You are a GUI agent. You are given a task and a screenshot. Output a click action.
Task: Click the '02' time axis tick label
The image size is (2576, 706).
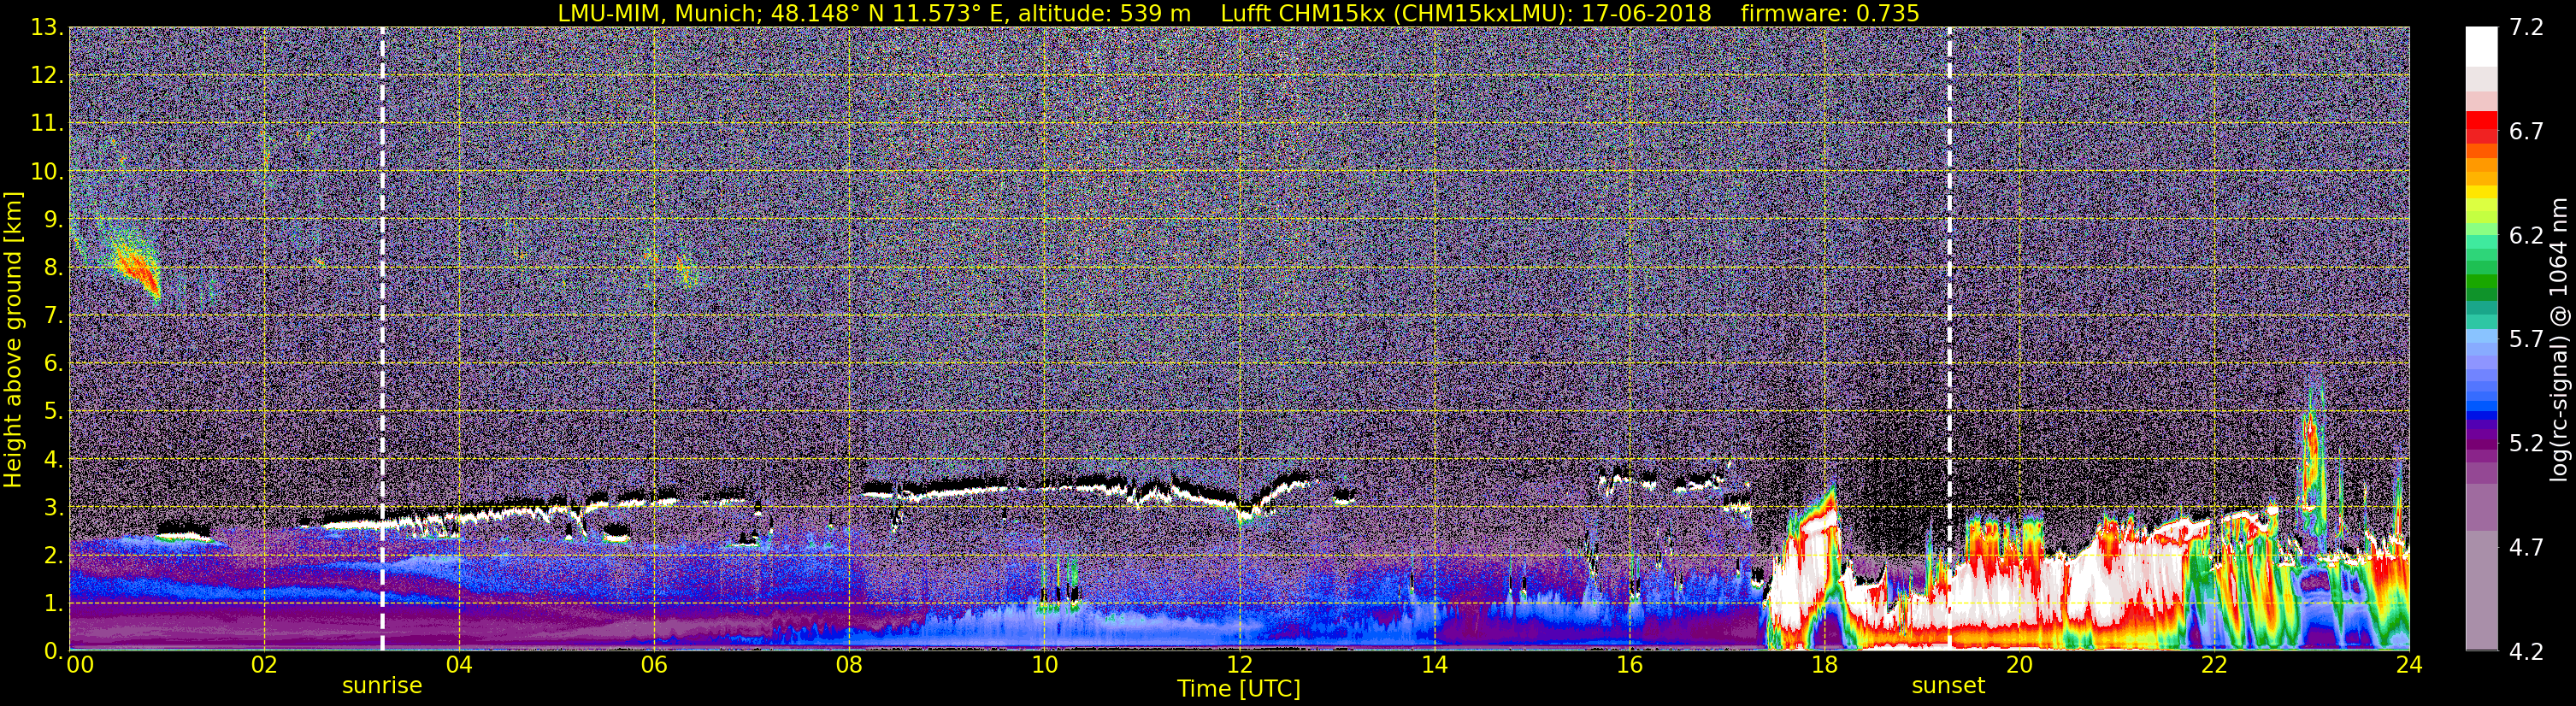pos(264,665)
